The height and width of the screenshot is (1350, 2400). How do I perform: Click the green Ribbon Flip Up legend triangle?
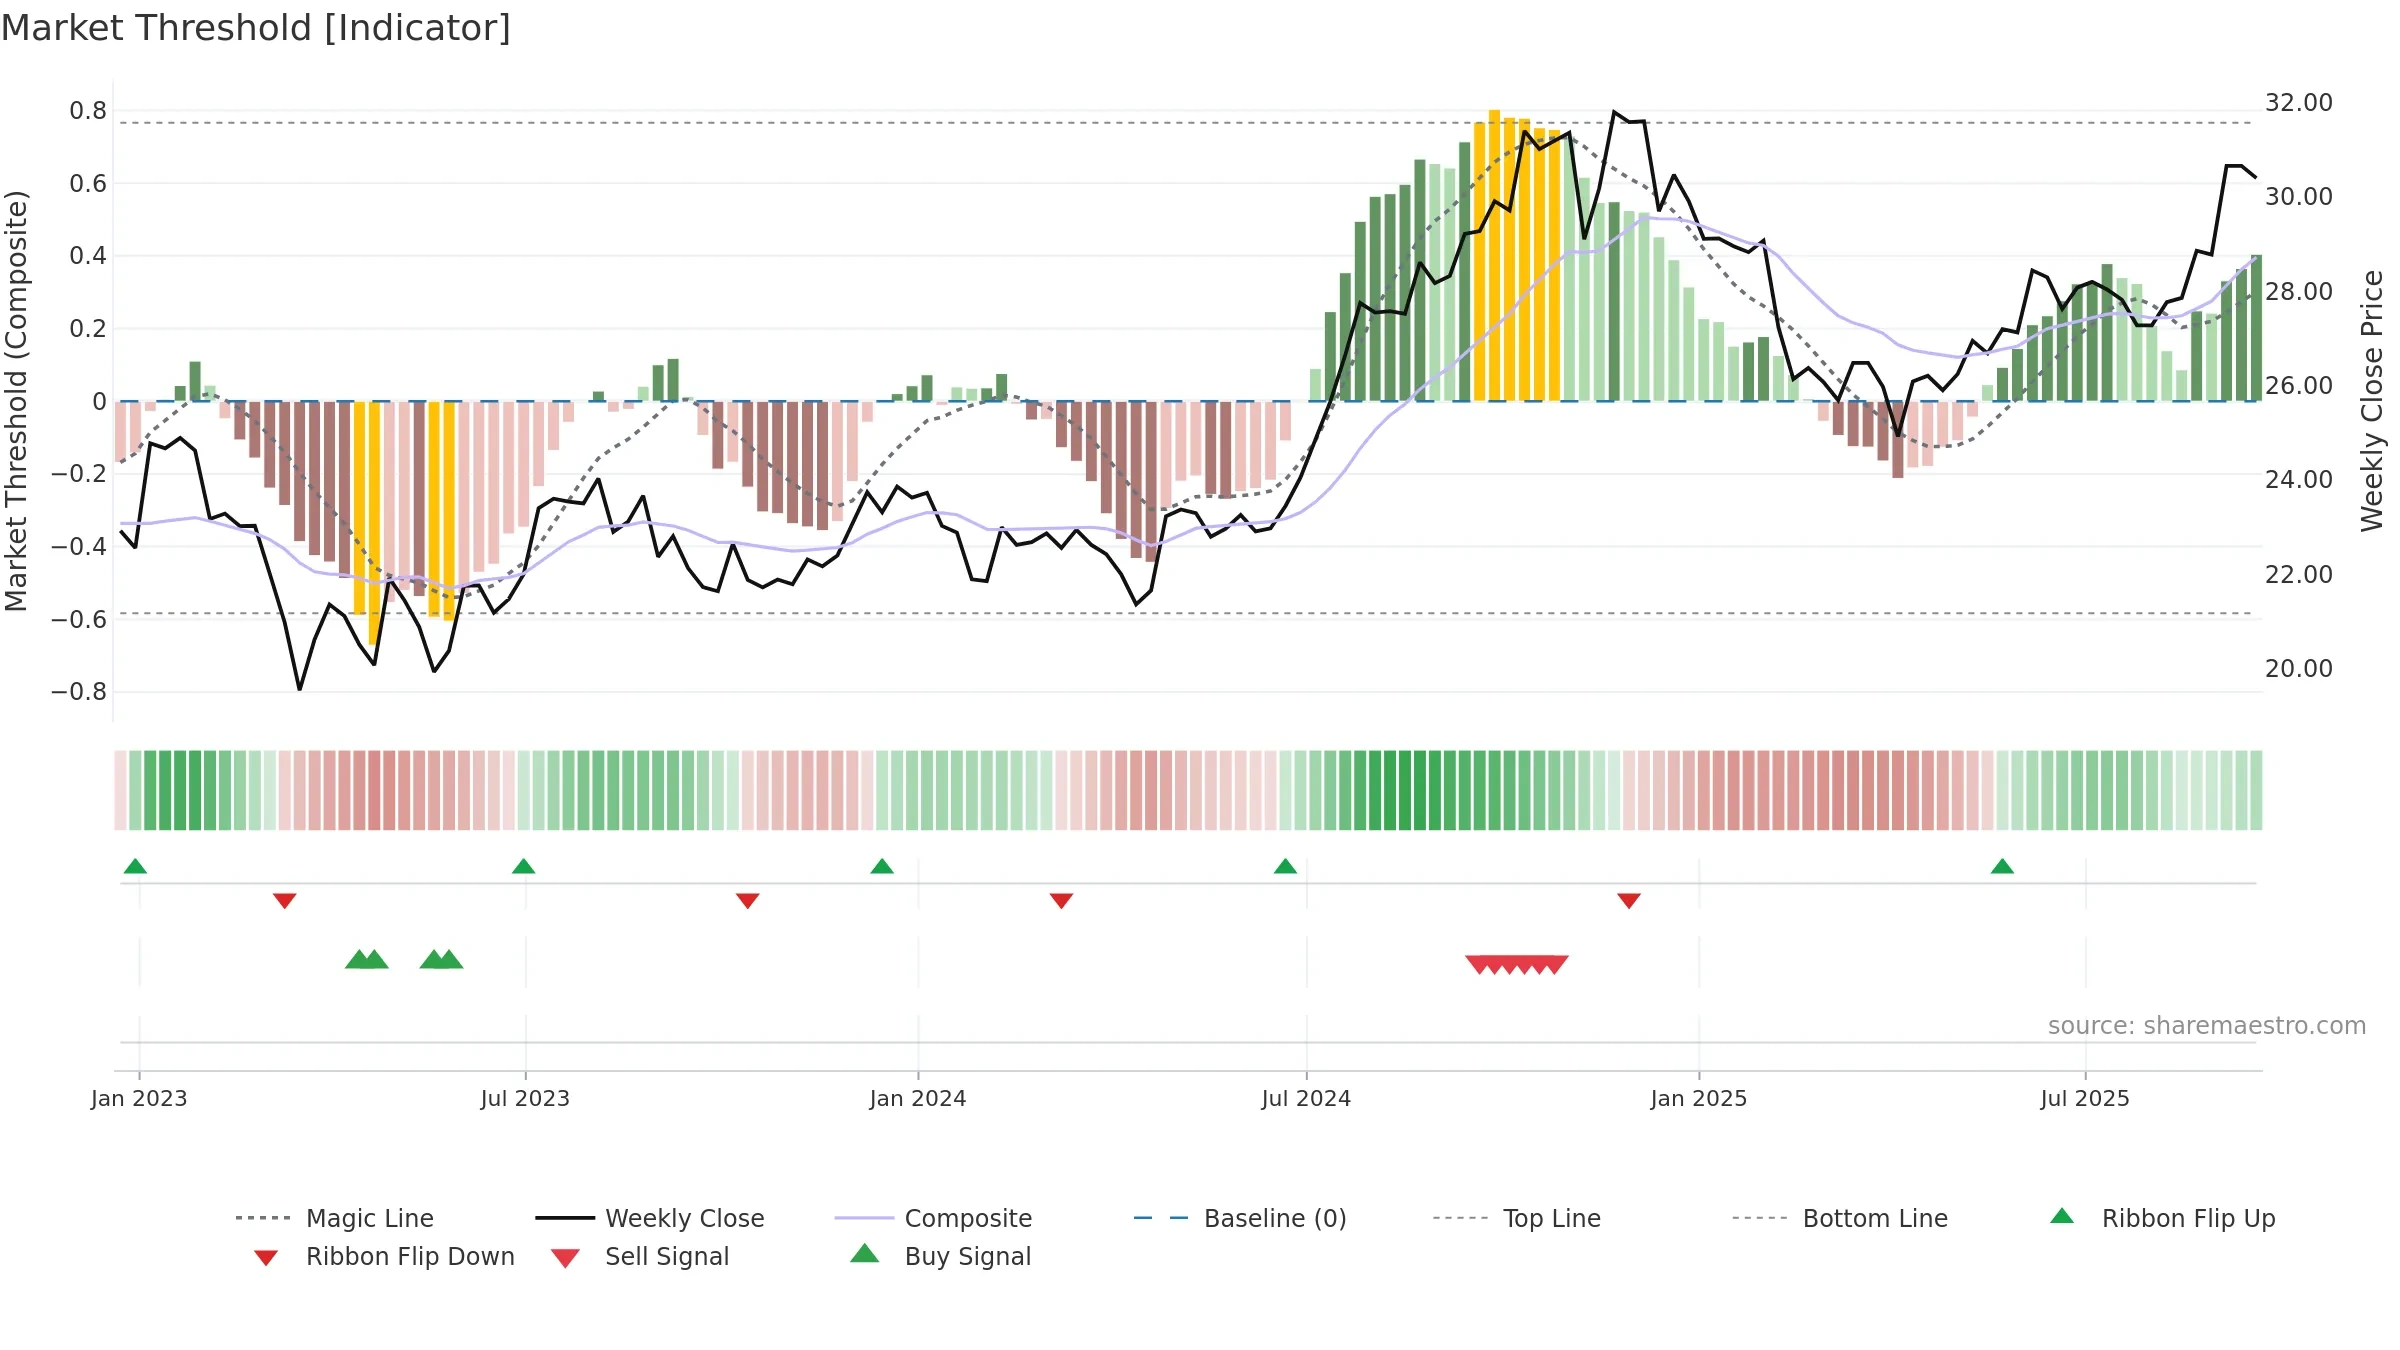tap(2062, 1216)
